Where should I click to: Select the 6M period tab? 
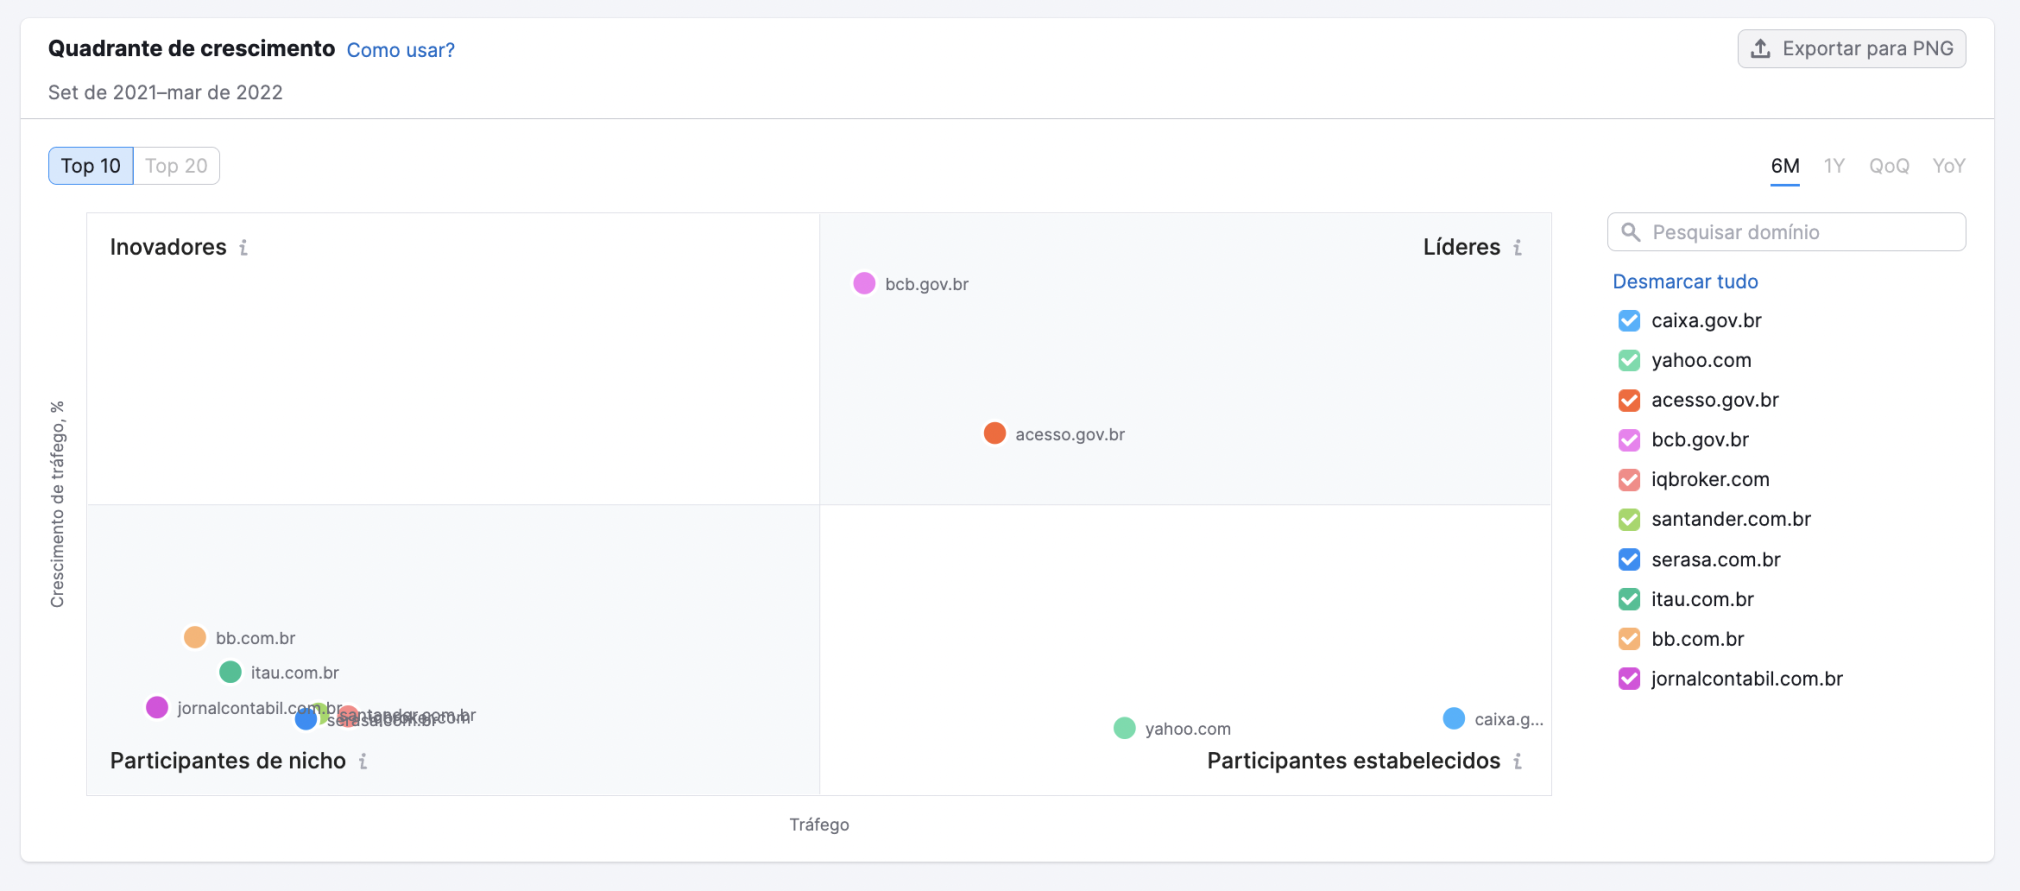pyautogui.click(x=1785, y=166)
